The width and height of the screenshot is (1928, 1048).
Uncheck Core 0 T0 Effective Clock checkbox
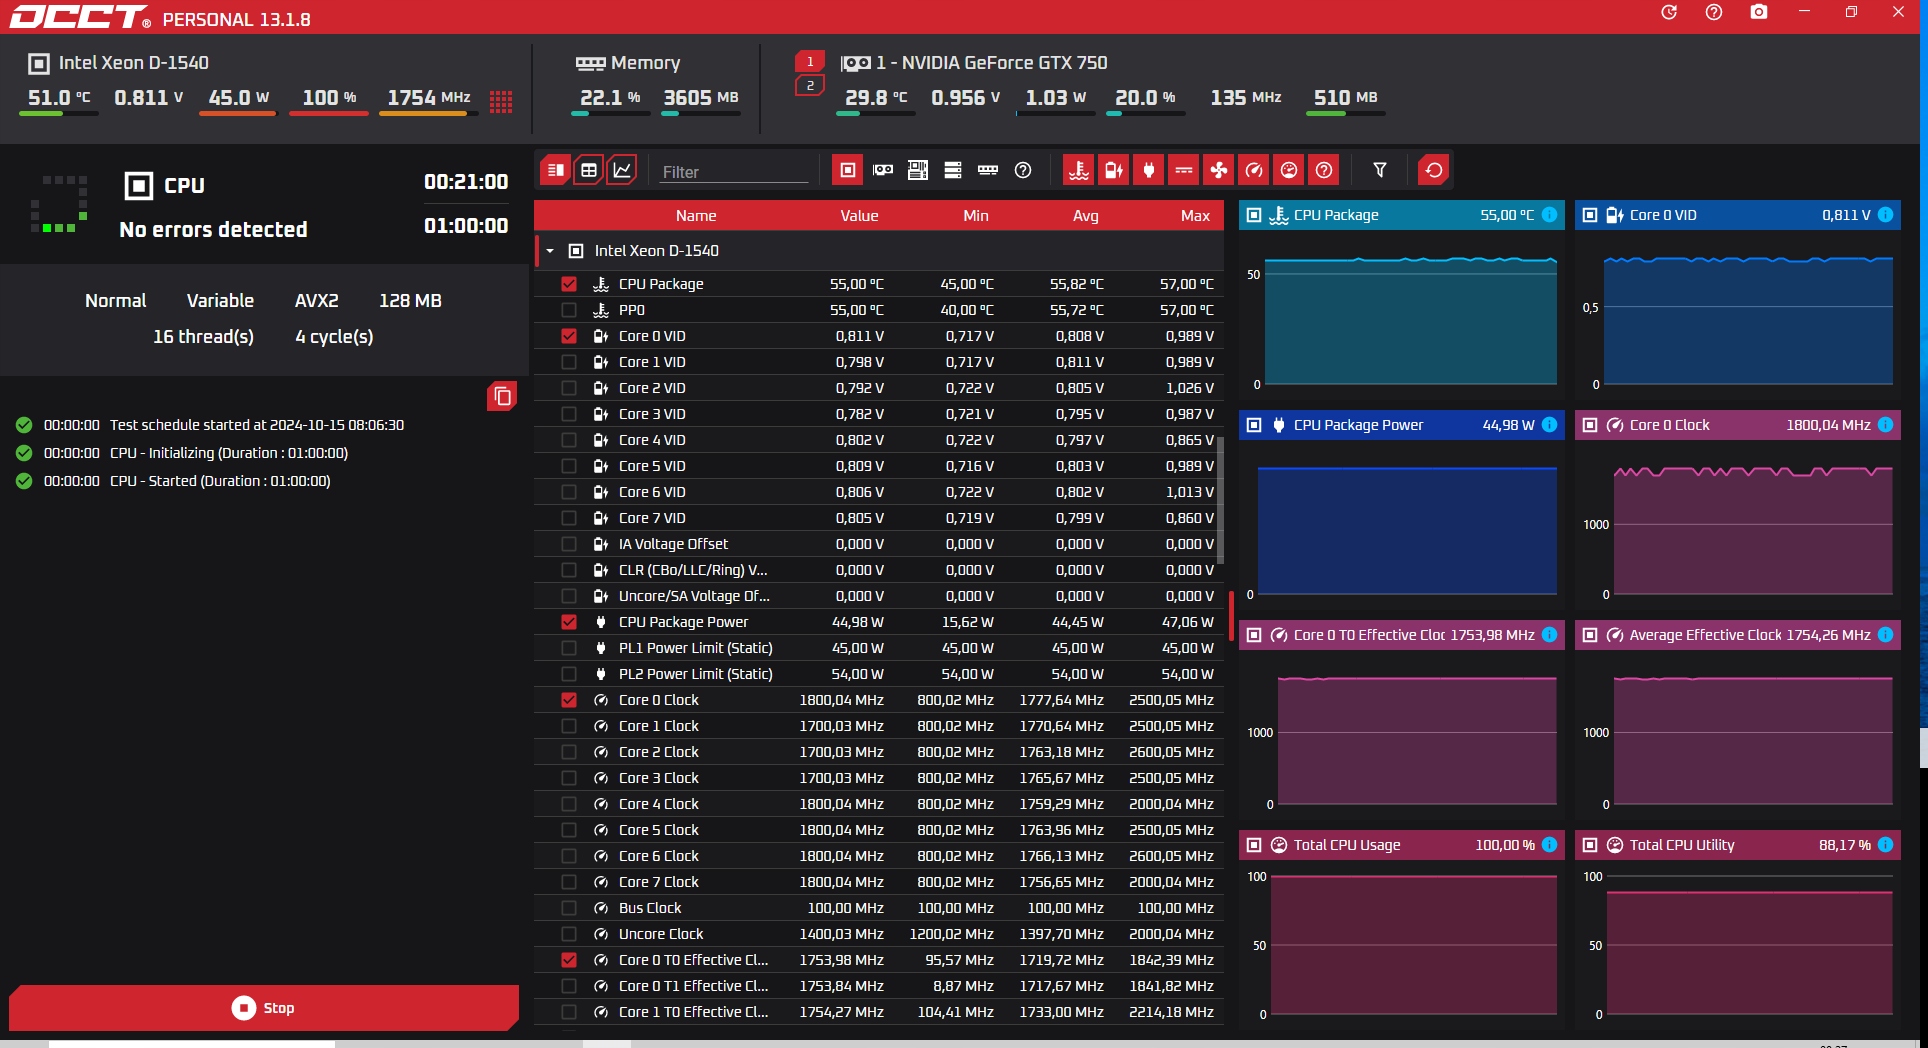point(569,960)
